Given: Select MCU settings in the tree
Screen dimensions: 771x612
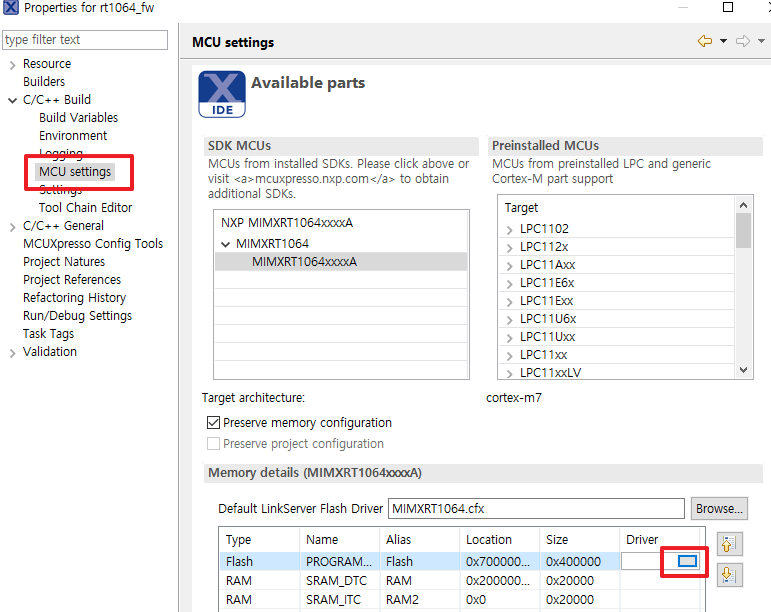Looking at the screenshot, I should click(x=75, y=172).
